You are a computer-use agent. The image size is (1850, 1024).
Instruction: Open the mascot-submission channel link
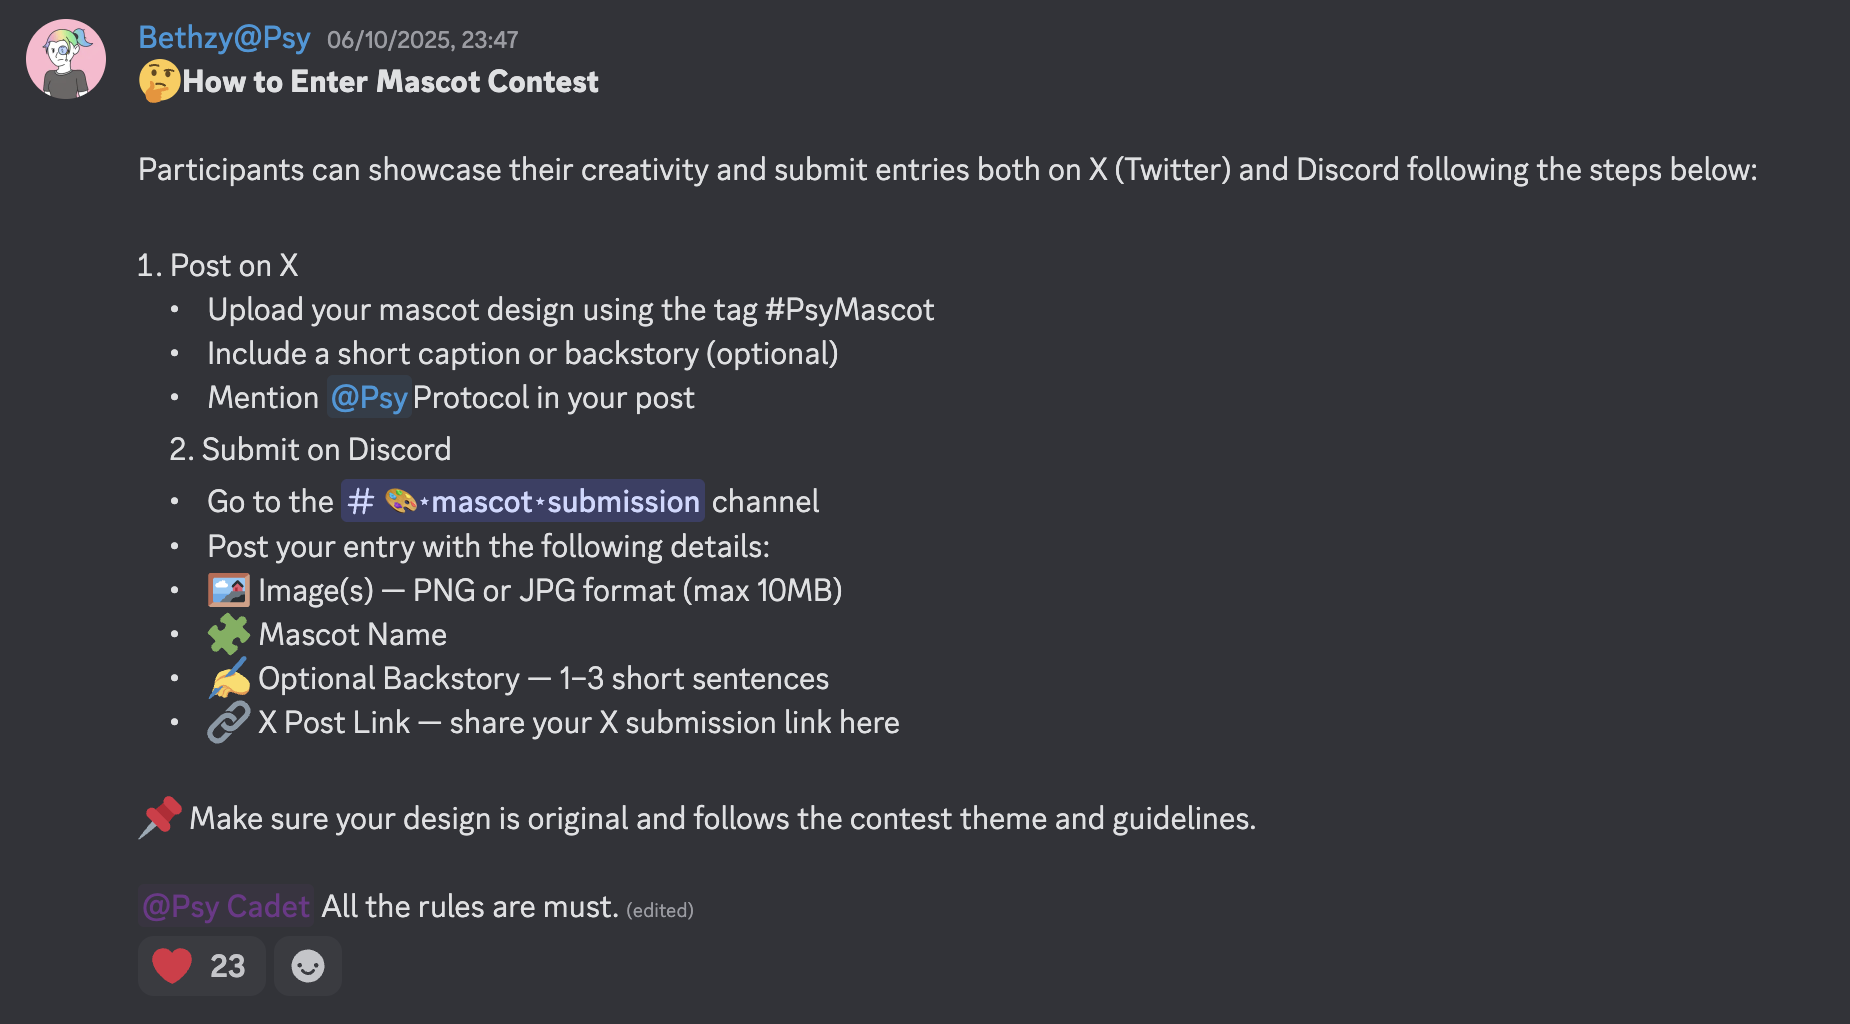[523, 501]
